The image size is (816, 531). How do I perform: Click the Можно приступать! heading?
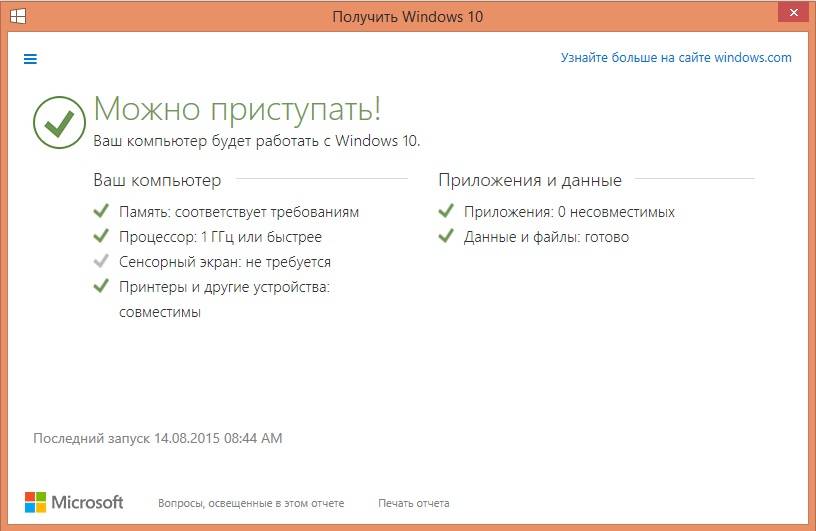coord(237,109)
